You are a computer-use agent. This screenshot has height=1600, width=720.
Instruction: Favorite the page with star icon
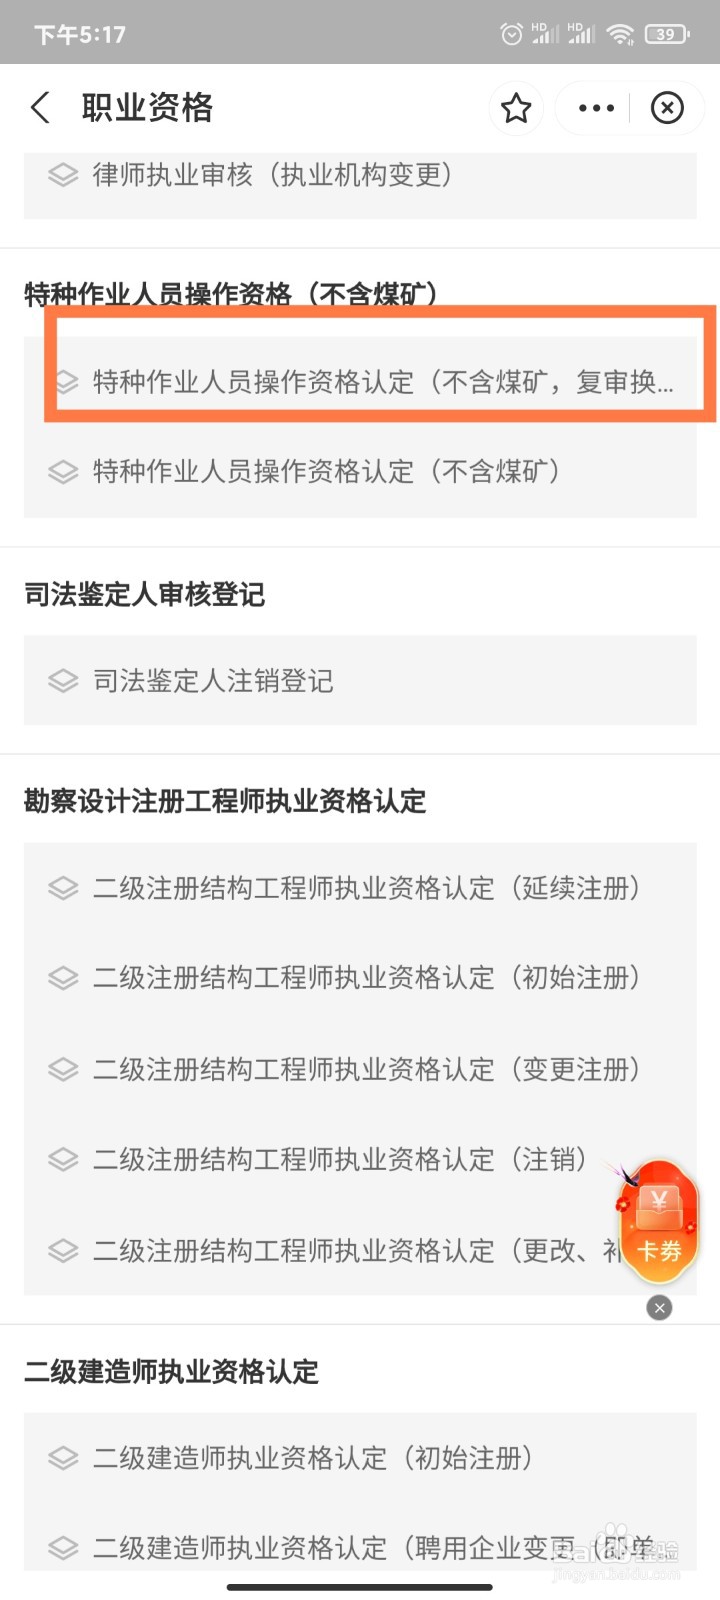point(516,107)
